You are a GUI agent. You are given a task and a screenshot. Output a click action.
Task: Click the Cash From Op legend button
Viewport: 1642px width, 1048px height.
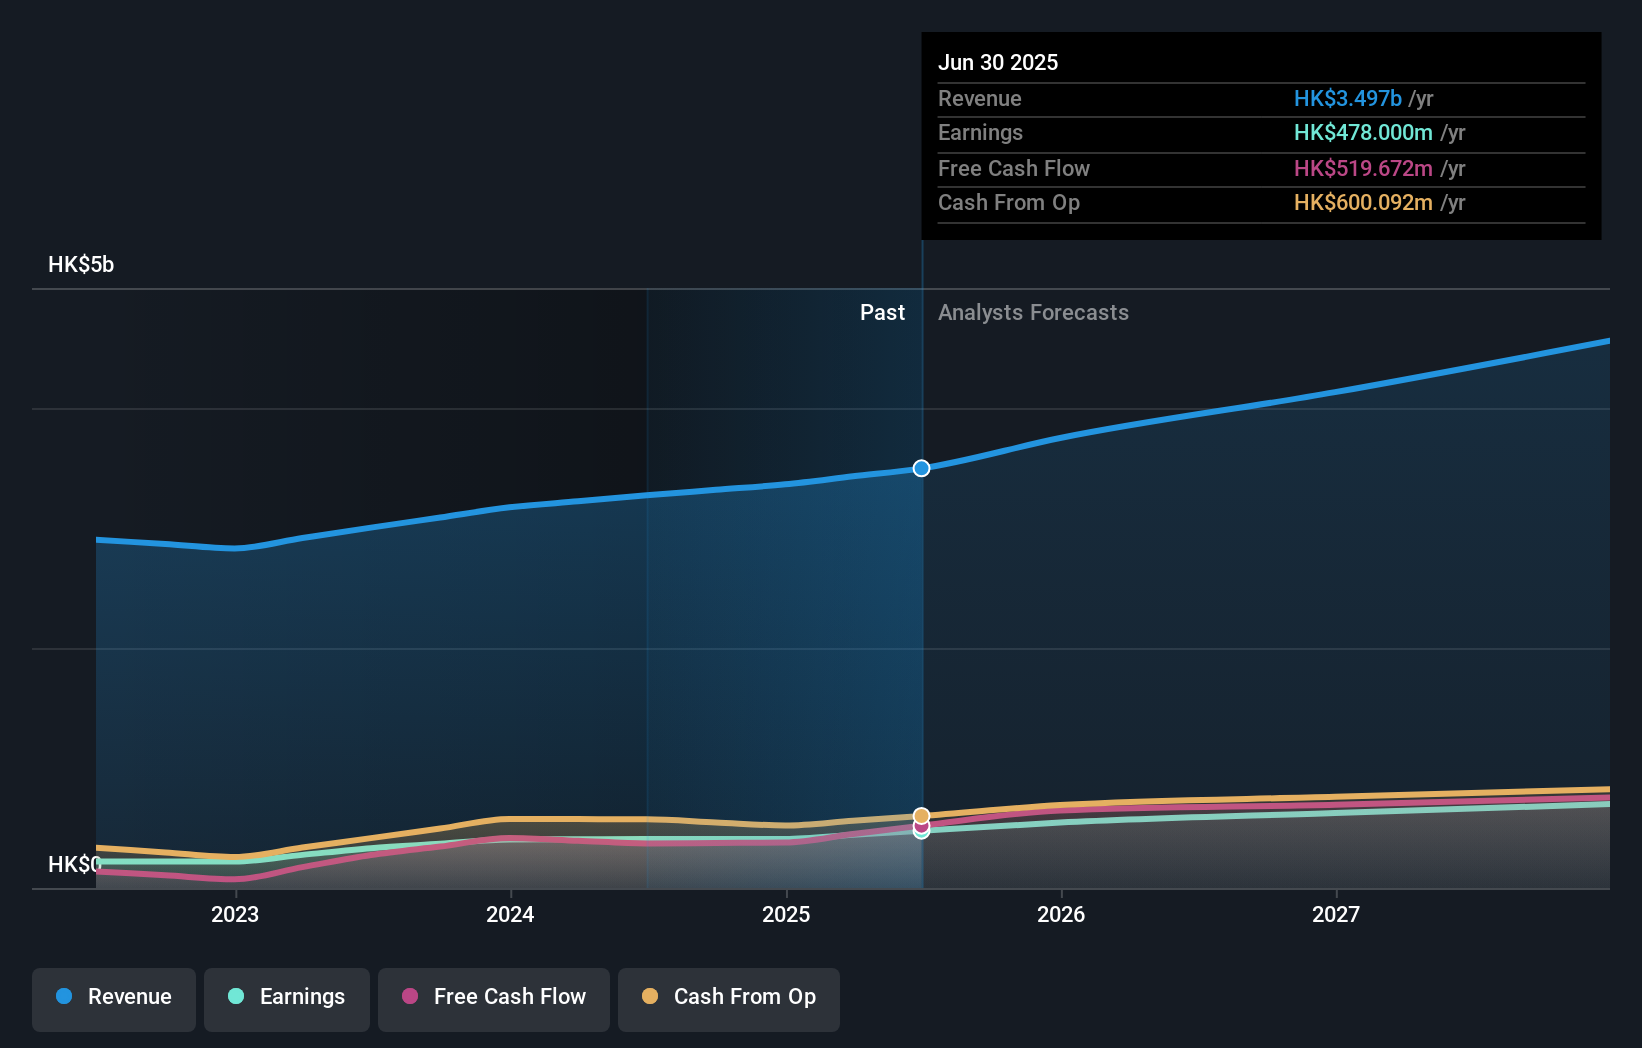(x=728, y=999)
